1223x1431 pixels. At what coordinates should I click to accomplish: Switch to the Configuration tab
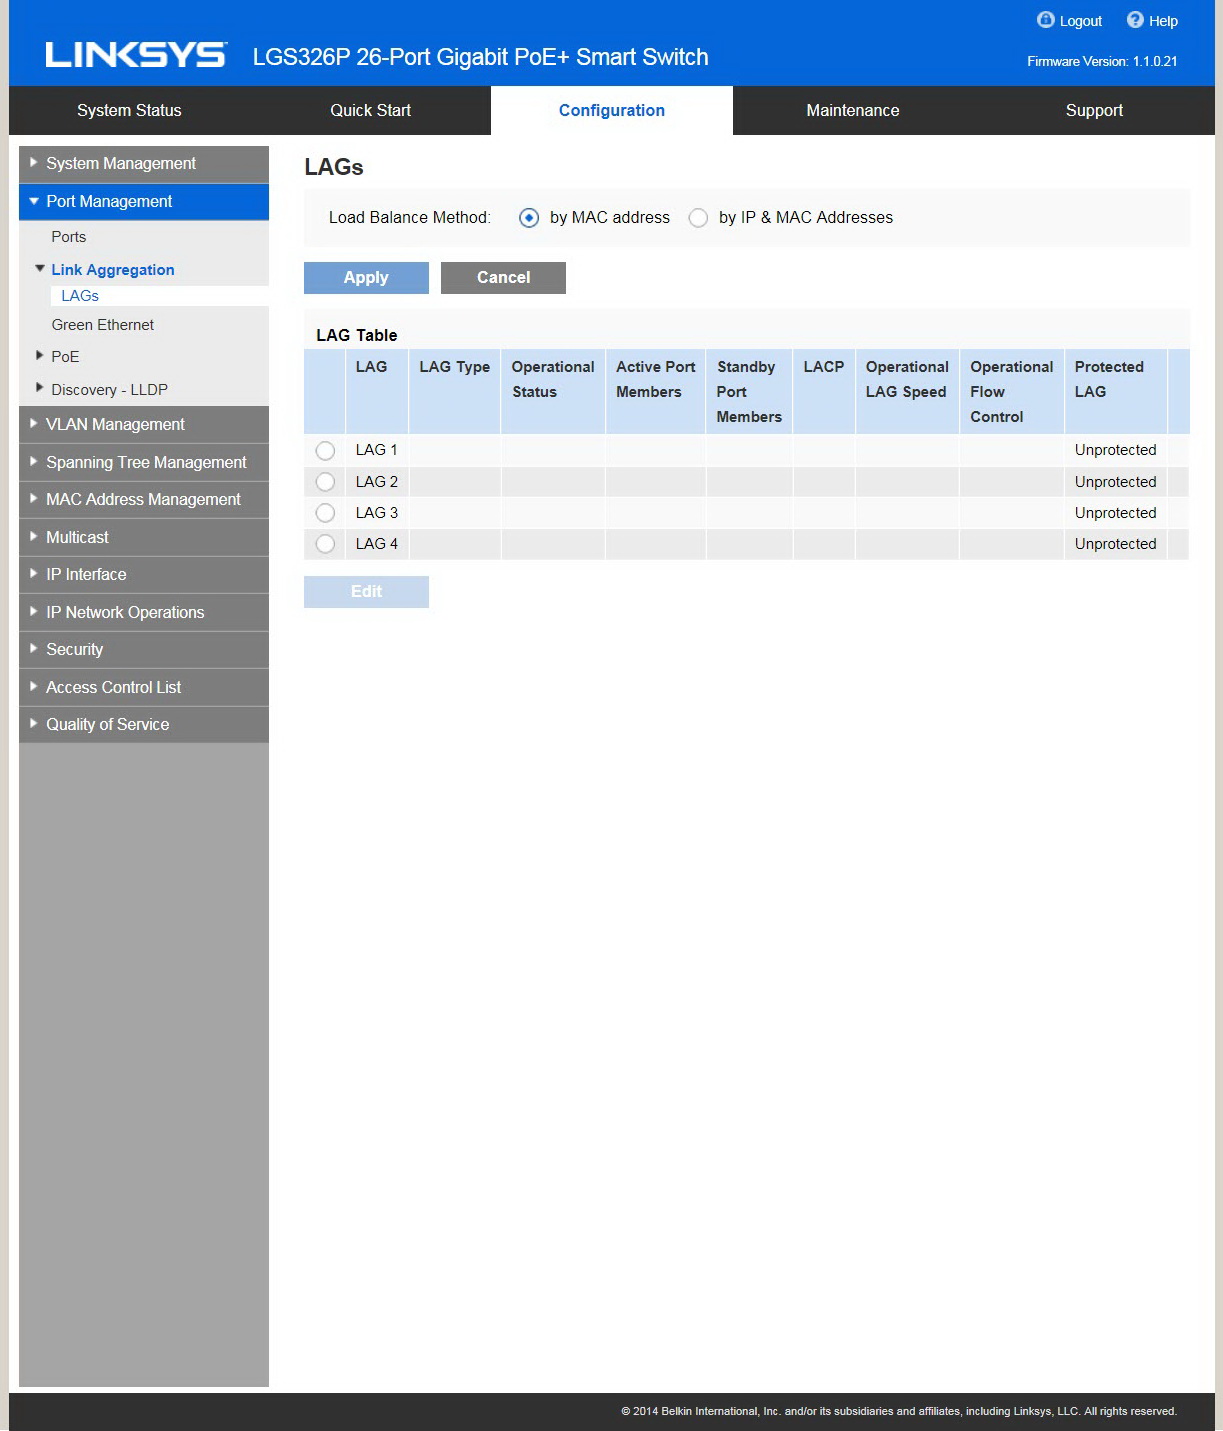pos(612,111)
